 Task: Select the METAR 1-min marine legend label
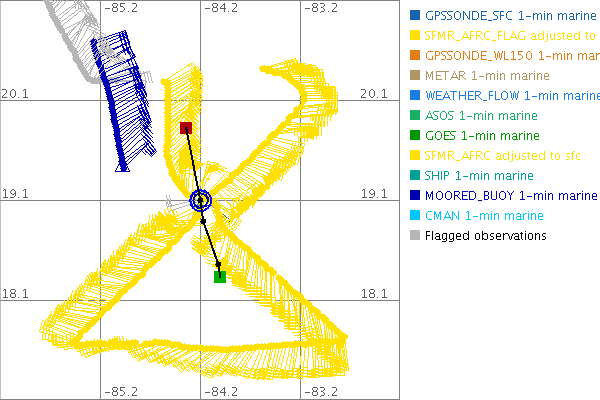485,76
